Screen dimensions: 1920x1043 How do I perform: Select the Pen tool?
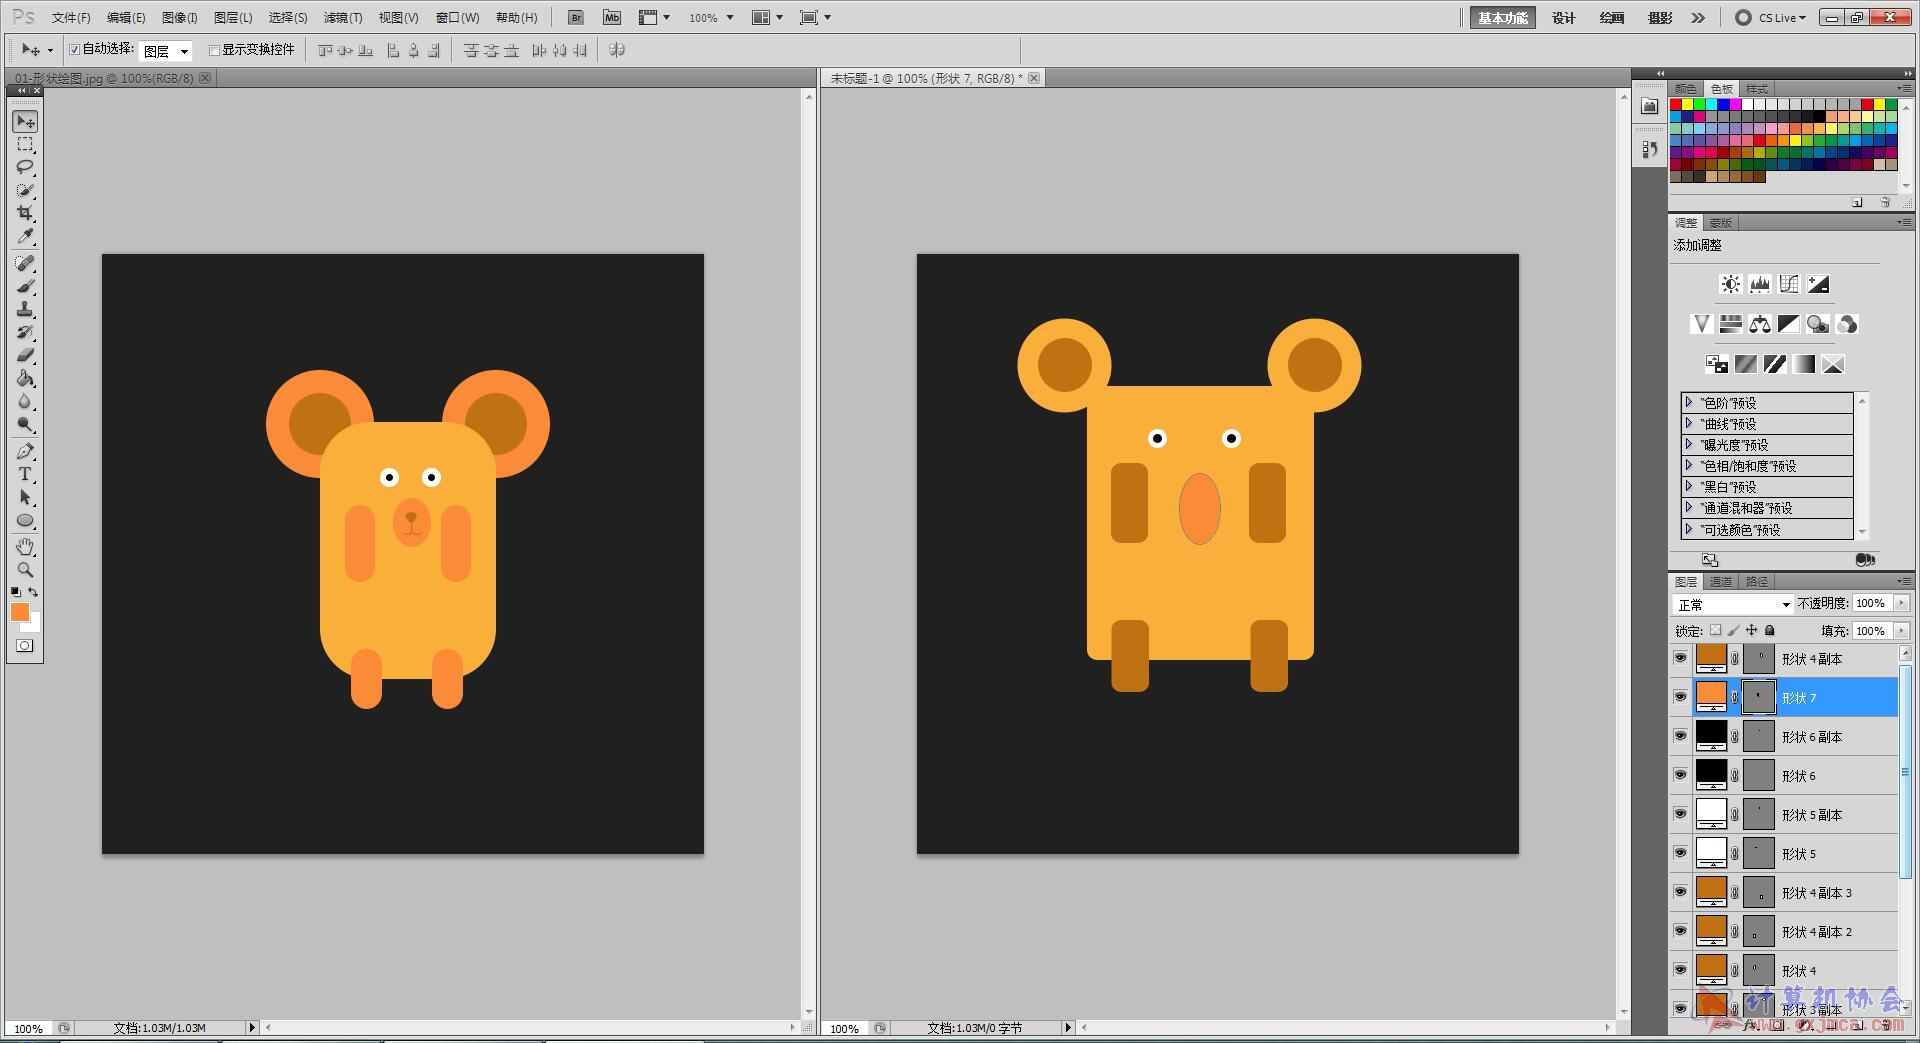click(25, 452)
